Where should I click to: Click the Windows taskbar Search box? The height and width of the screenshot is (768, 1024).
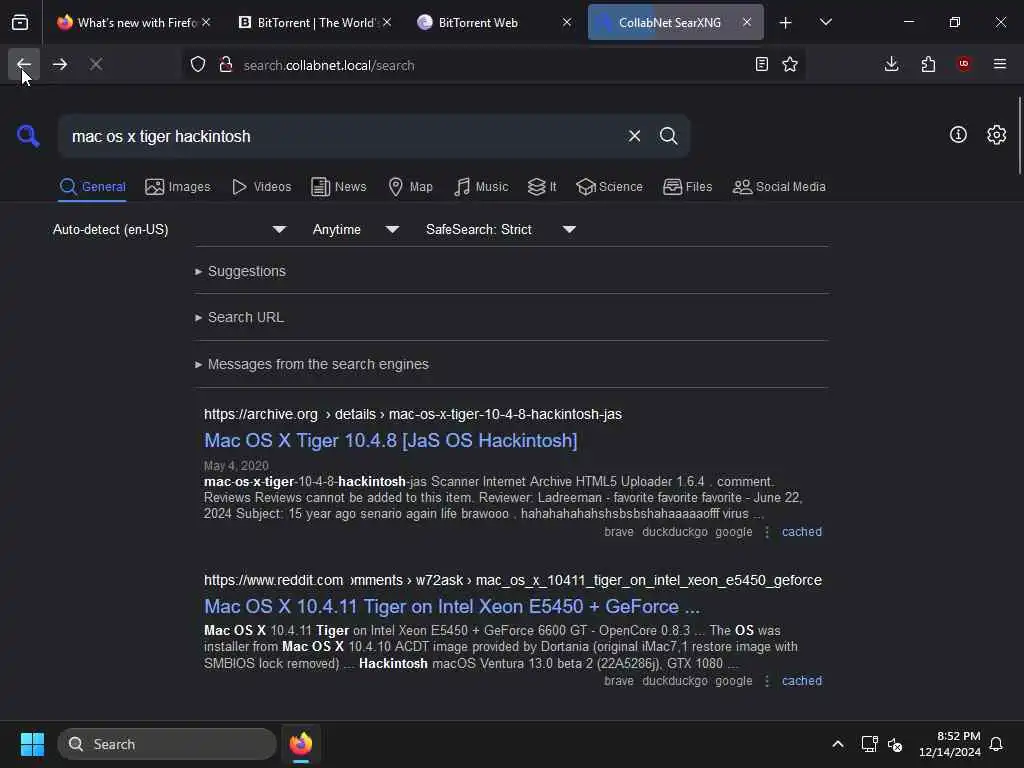[167, 744]
